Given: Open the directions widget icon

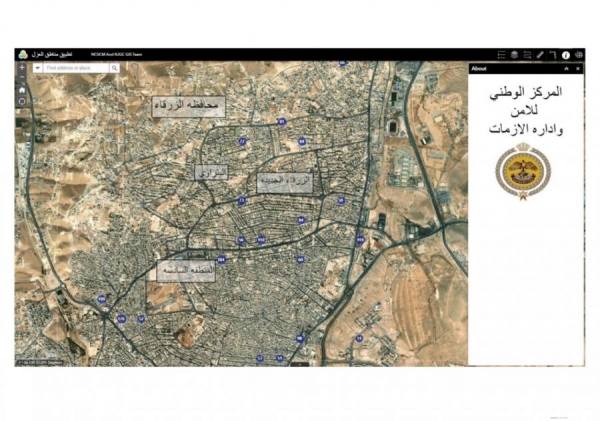Looking at the screenshot, I should [553, 55].
